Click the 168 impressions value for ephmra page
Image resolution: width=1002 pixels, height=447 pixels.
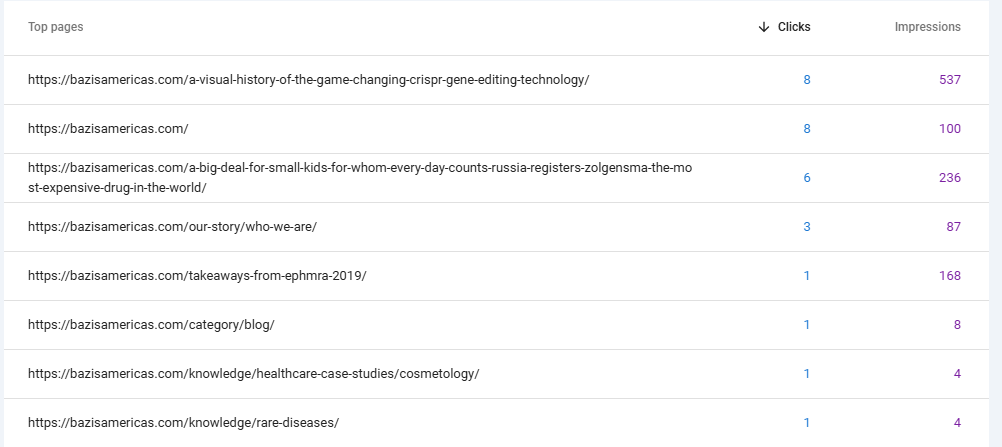(949, 275)
